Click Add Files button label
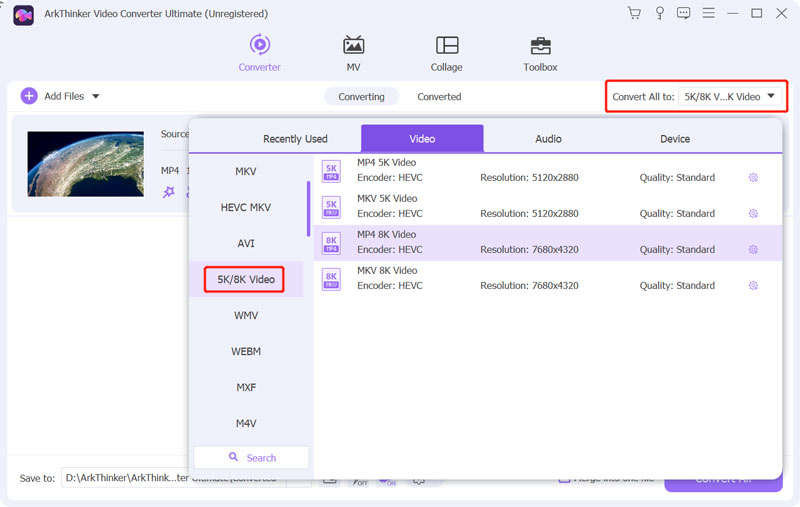This screenshot has height=507, width=800. [64, 96]
